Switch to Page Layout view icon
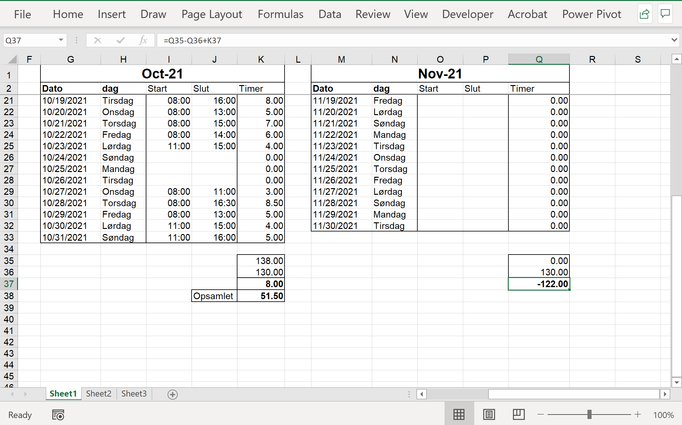 [x=489, y=414]
